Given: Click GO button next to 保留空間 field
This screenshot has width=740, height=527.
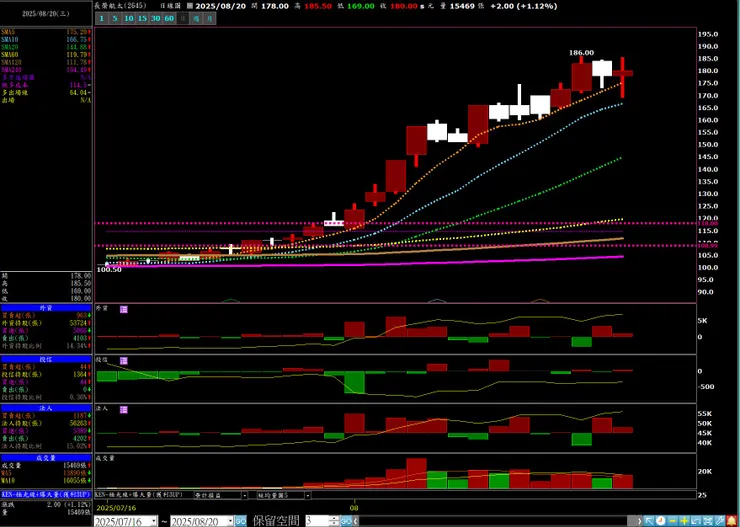Looking at the screenshot, I should (346, 521).
